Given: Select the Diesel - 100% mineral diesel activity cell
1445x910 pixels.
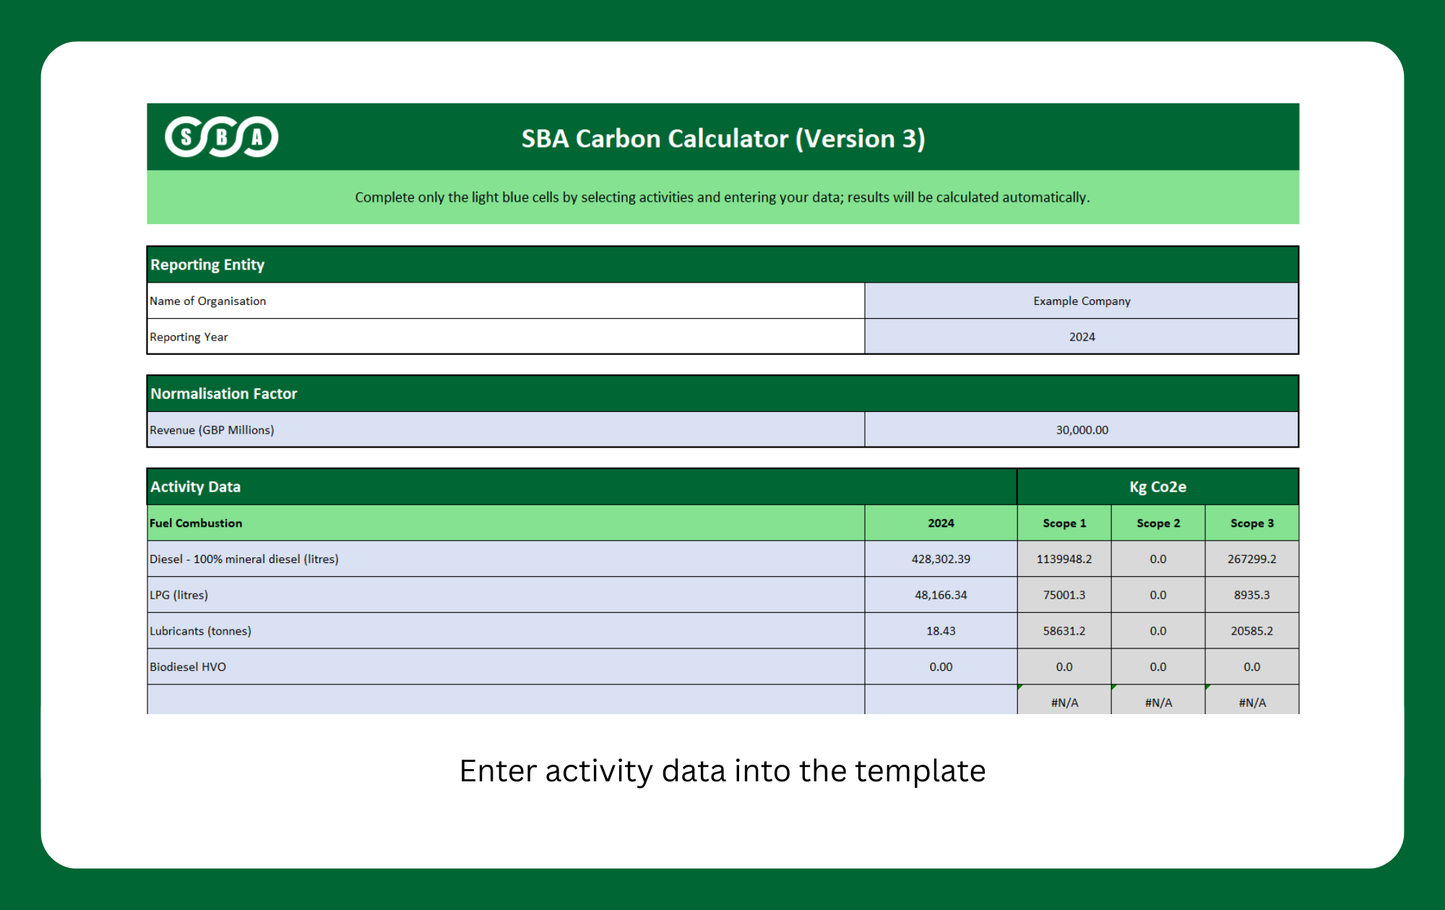Looking at the screenshot, I should click(x=506, y=559).
